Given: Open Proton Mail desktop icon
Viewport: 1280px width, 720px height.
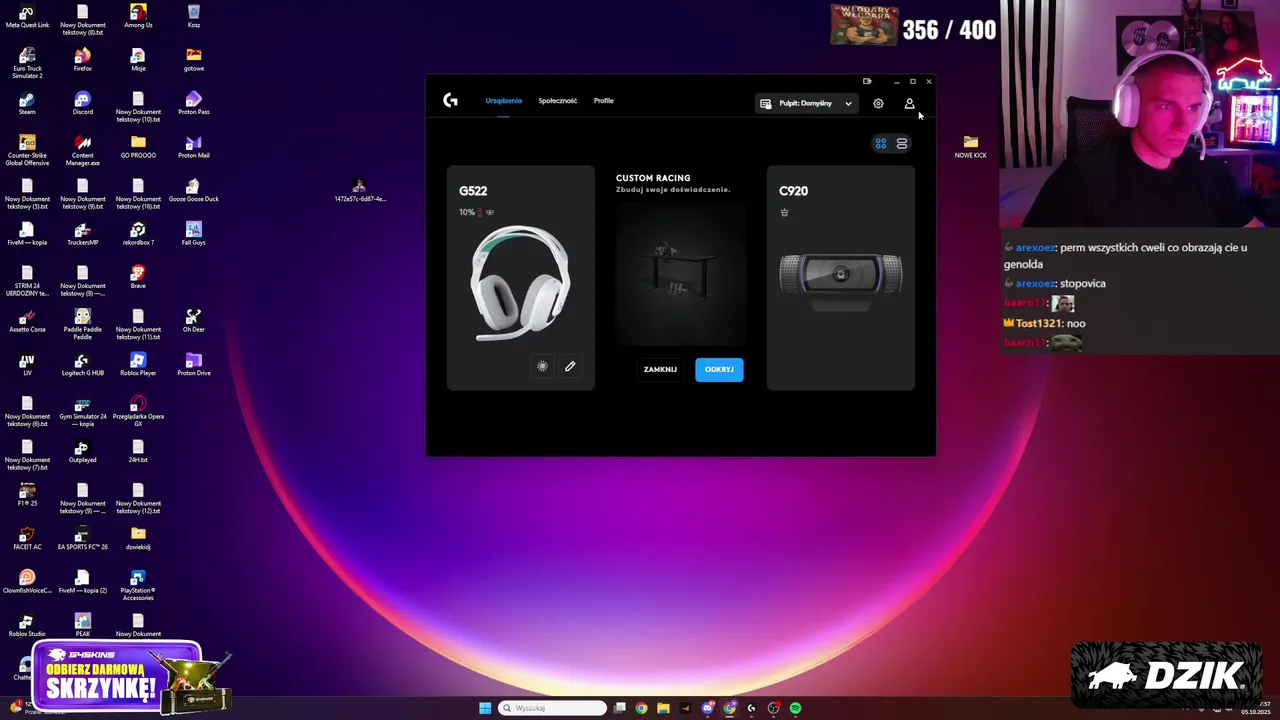Looking at the screenshot, I should point(193,146).
